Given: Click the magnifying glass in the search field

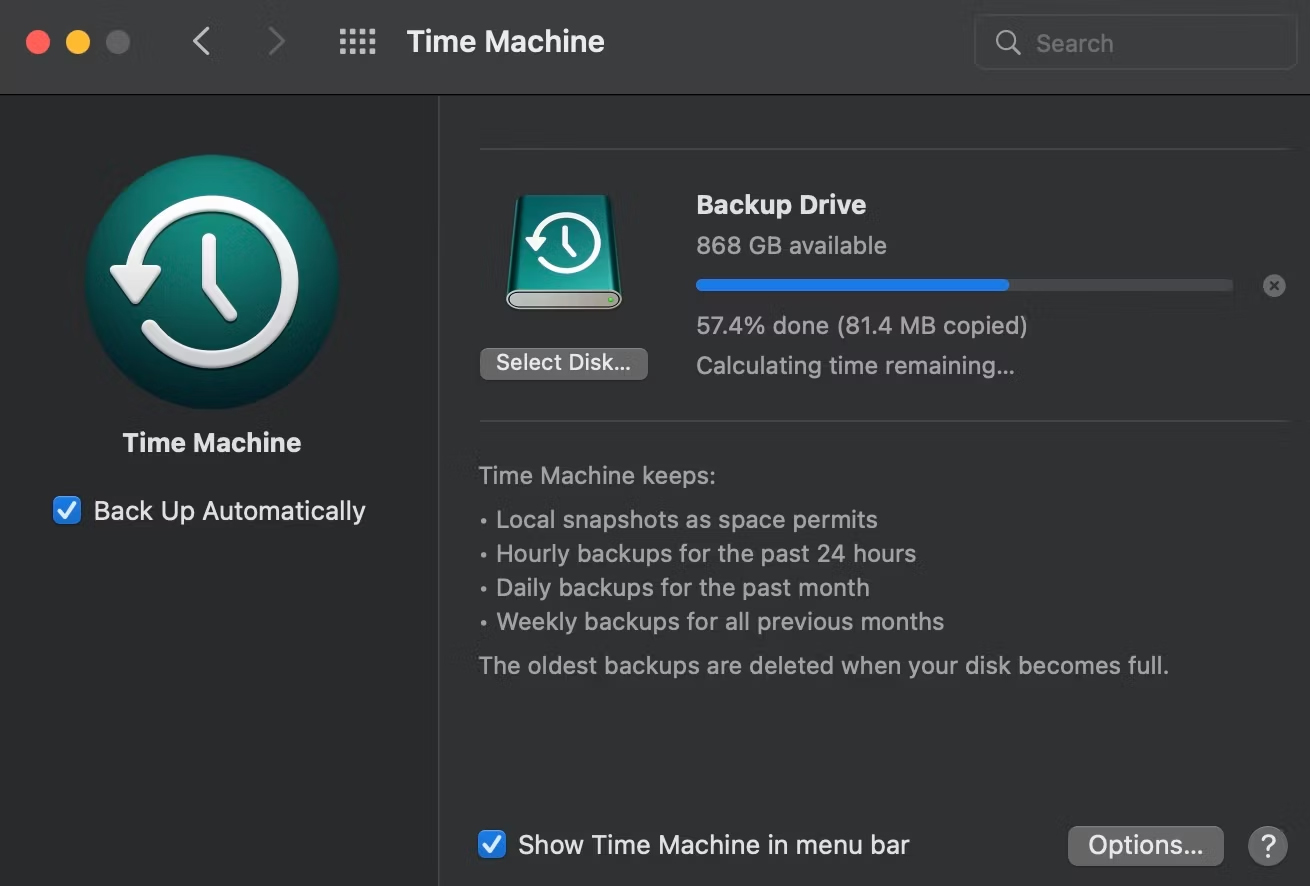Looking at the screenshot, I should pyautogui.click(x=1007, y=43).
